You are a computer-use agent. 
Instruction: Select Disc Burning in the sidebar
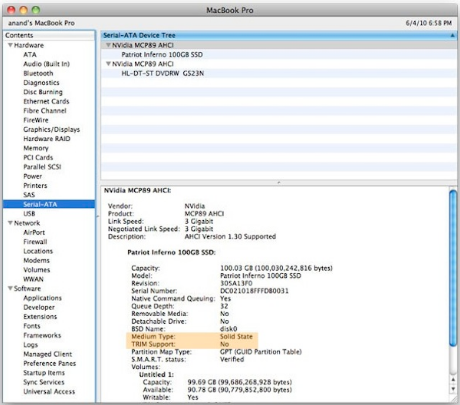point(43,92)
